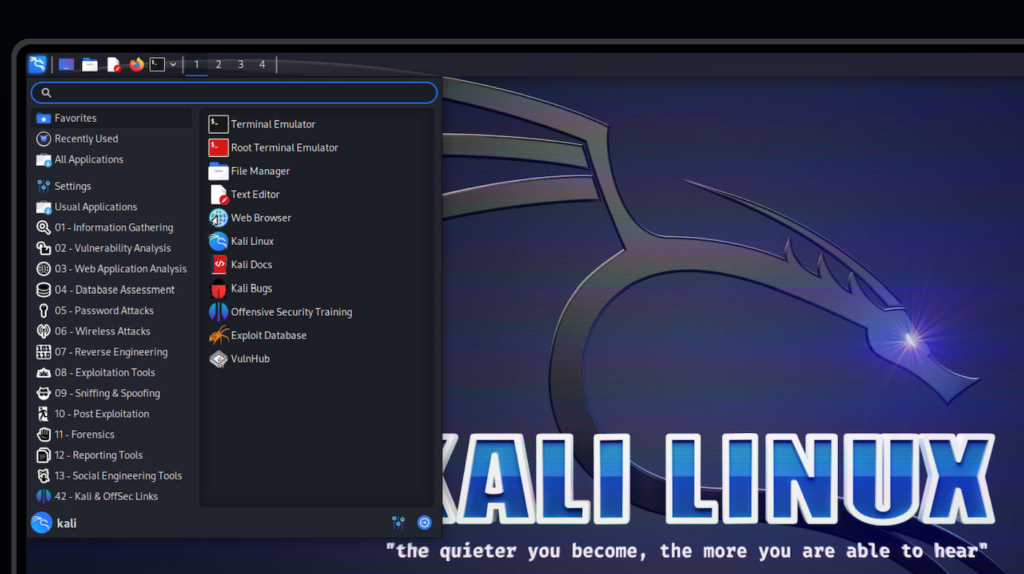Open the Offensive Security Training link
The width and height of the screenshot is (1024, 574).
(x=291, y=312)
